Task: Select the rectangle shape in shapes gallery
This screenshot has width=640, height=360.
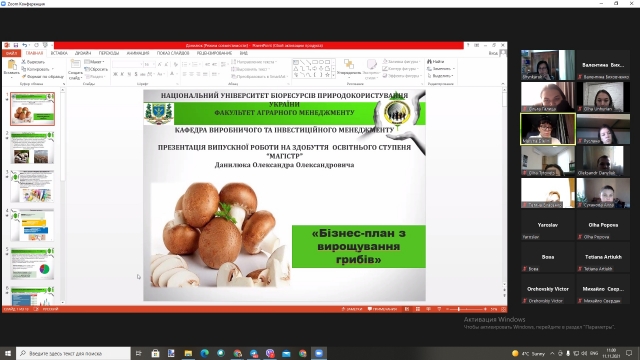Action: (x=314, y=62)
